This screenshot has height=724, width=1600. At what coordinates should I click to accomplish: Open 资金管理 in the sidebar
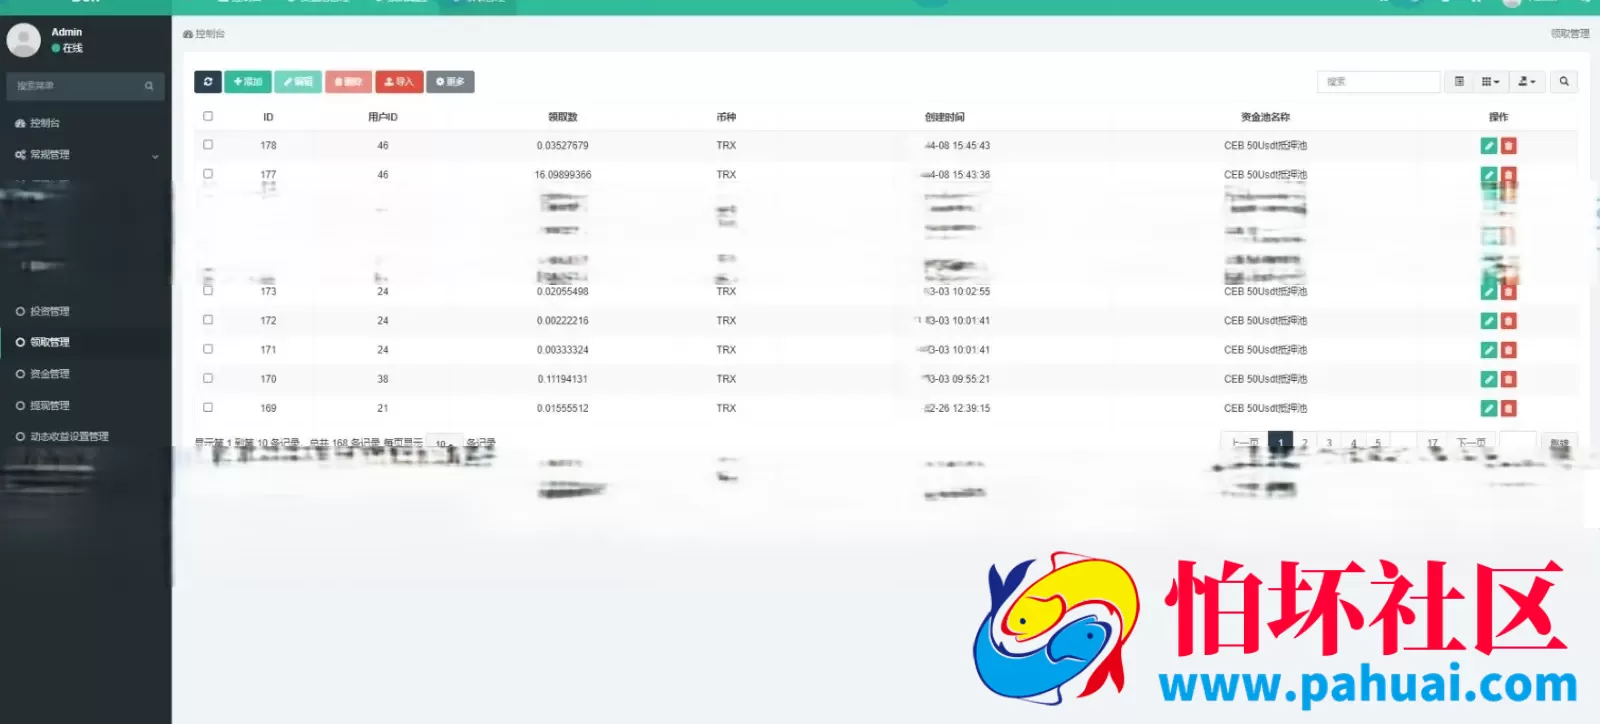pos(86,374)
